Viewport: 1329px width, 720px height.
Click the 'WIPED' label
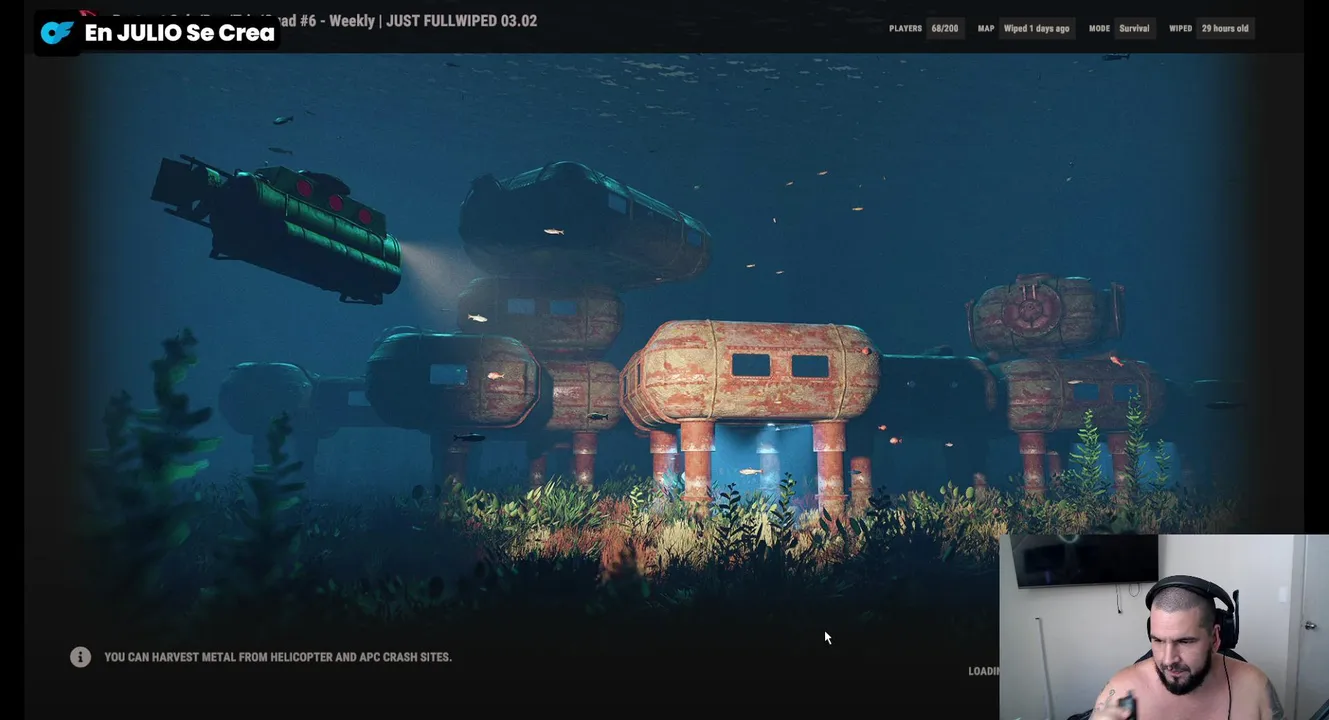1180,28
